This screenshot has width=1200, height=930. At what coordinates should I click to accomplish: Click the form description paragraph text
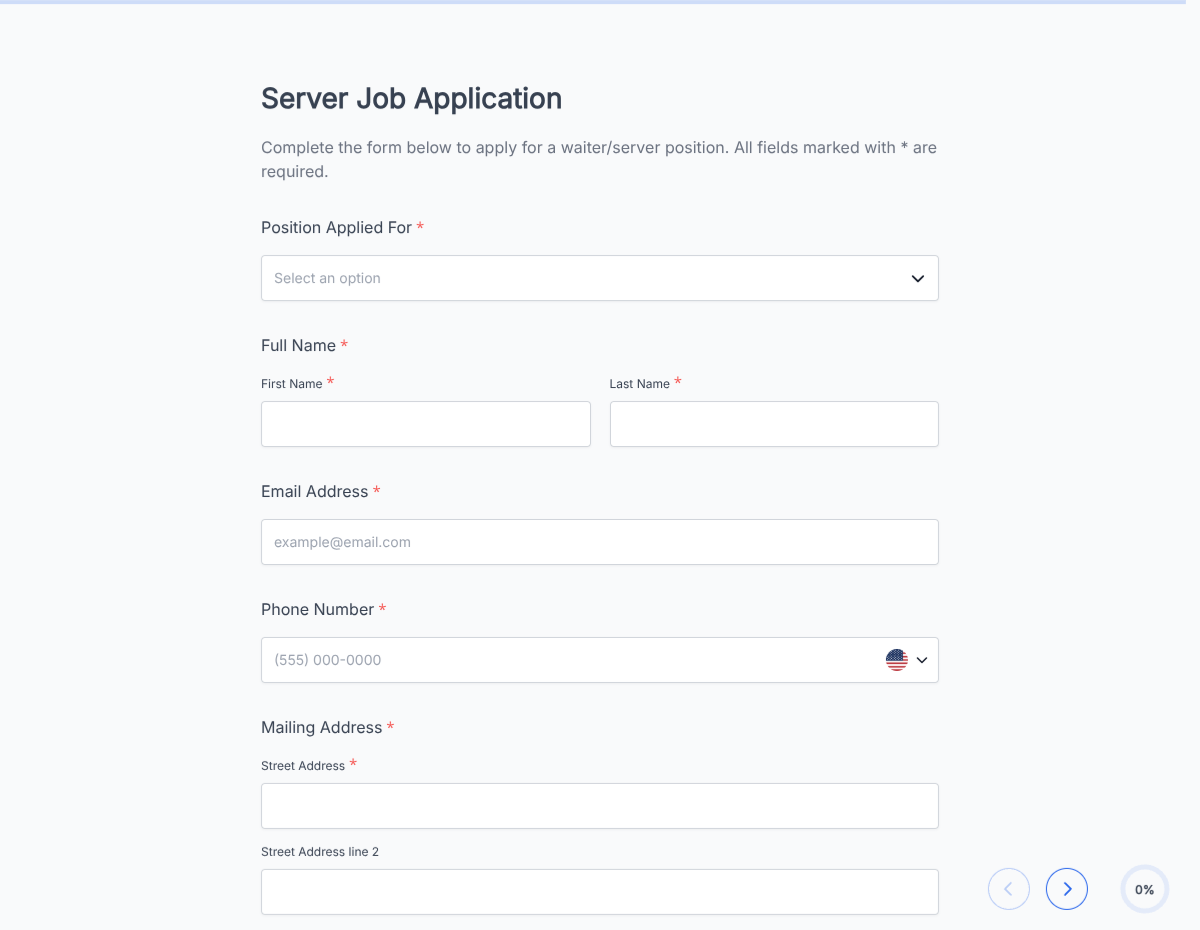click(x=599, y=159)
